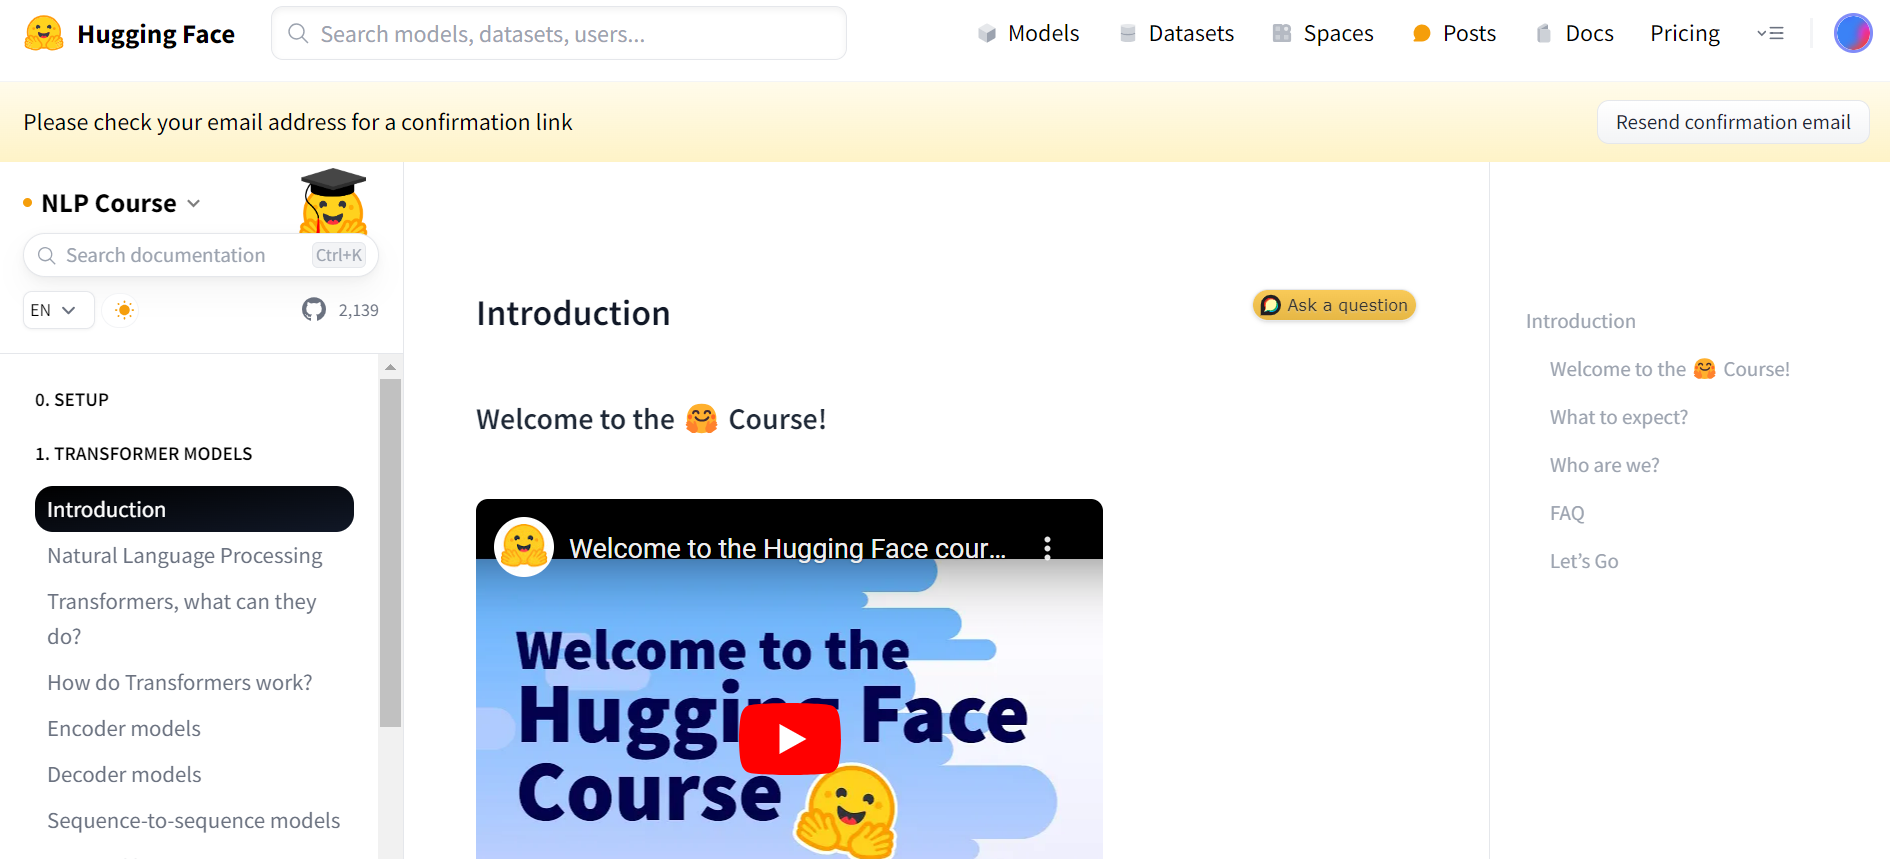This screenshot has height=859, width=1890.
Task: Open Encoder models chapter in sidebar
Action: coord(124,729)
